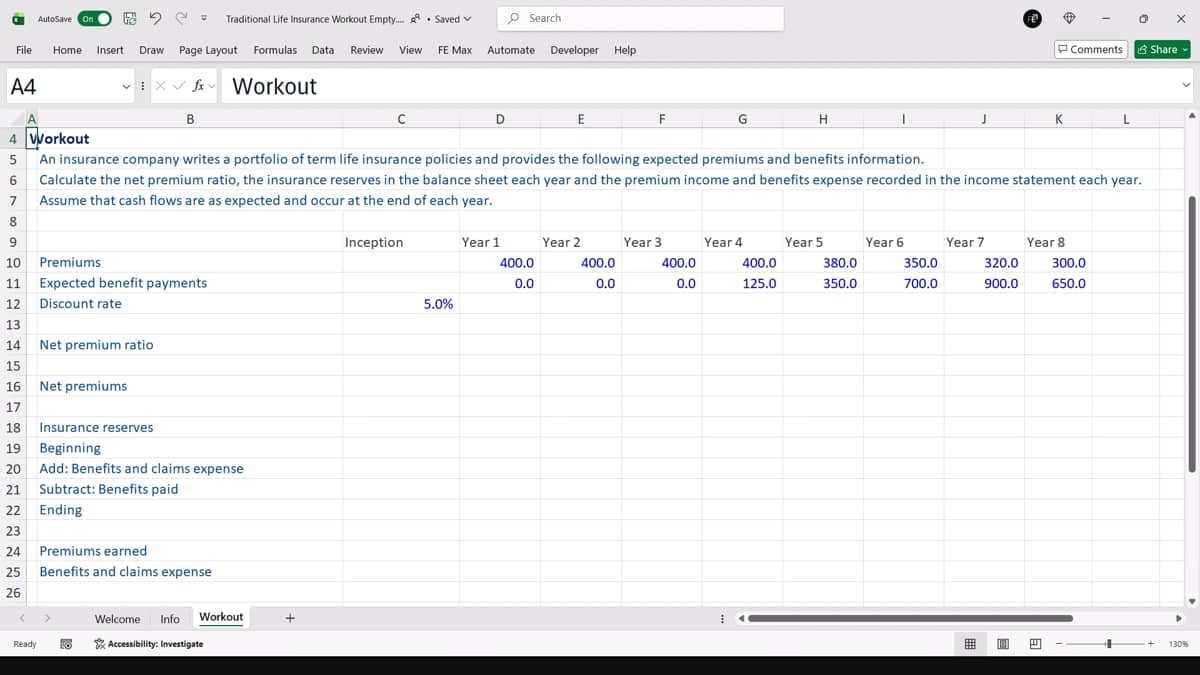Click Accessibility: Investigate in status bar
This screenshot has height=675, width=1200.
click(x=148, y=644)
